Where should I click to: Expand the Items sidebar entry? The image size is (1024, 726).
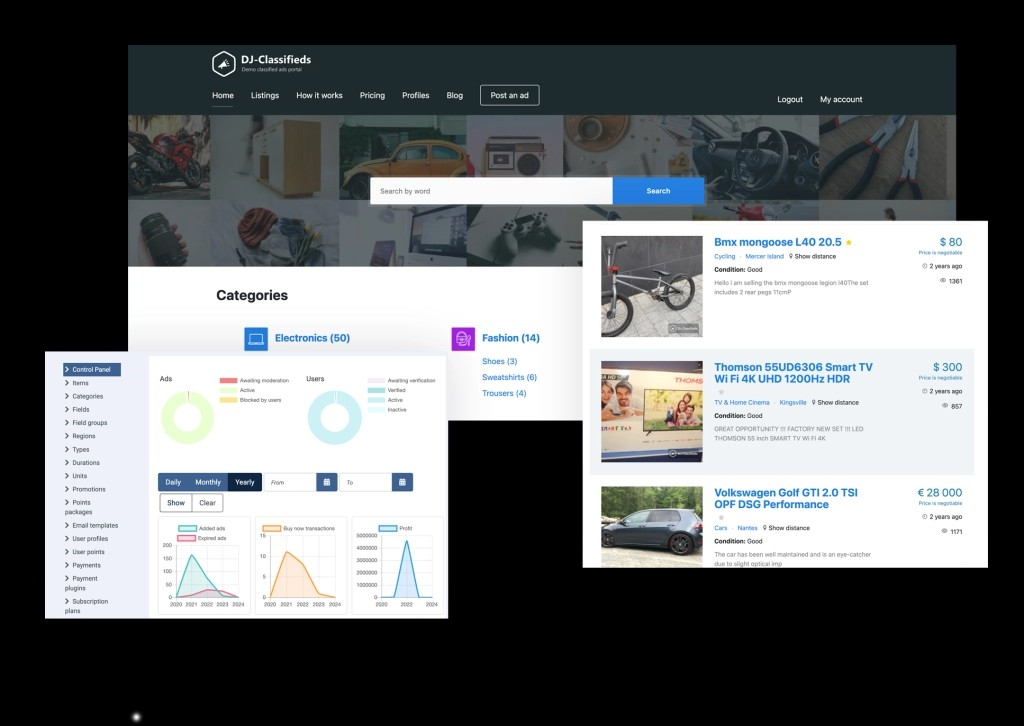80,383
